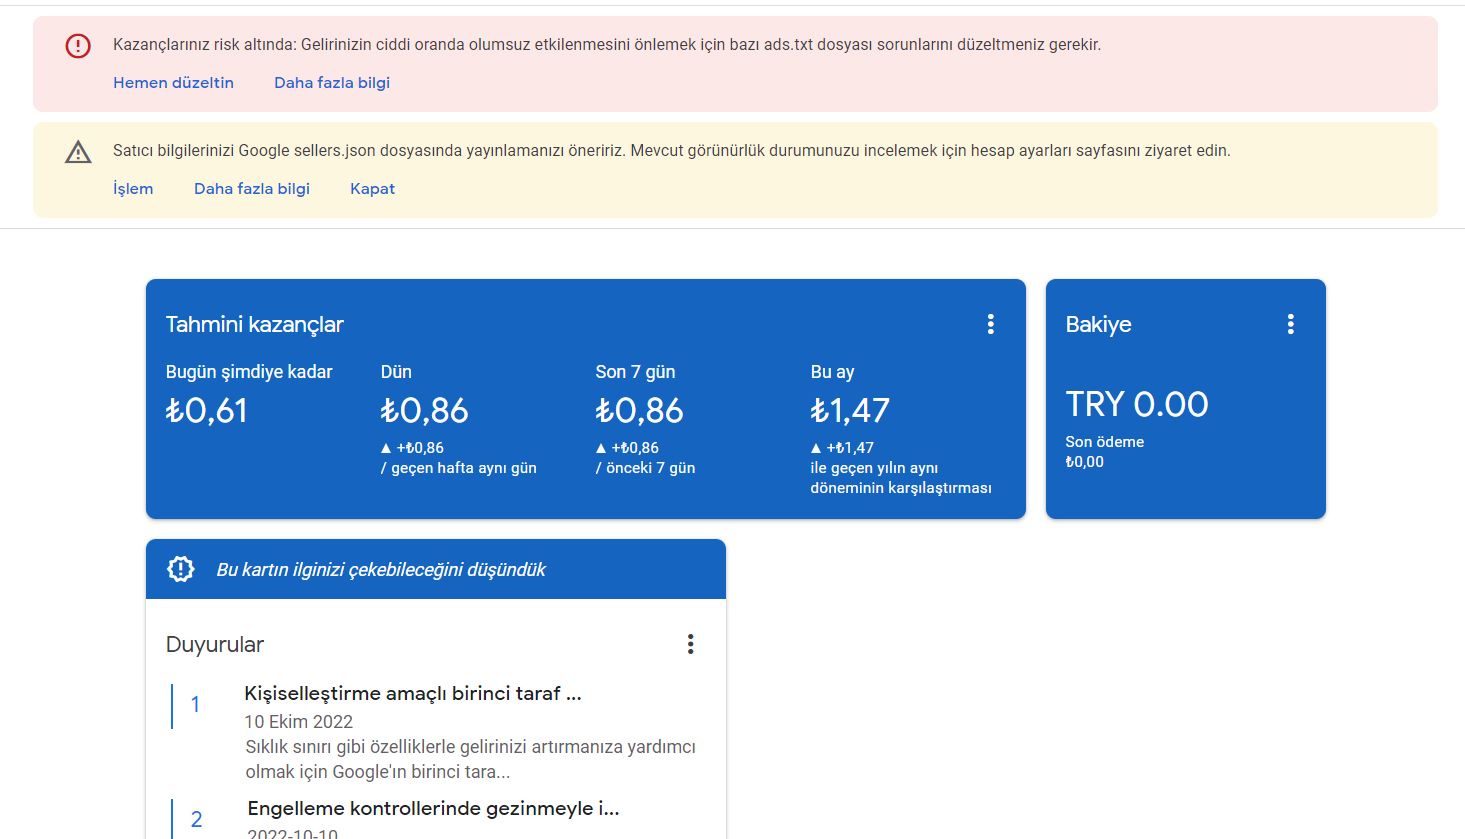Click the Son ödeme label
Image resolution: width=1465 pixels, height=839 pixels.
(1104, 442)
